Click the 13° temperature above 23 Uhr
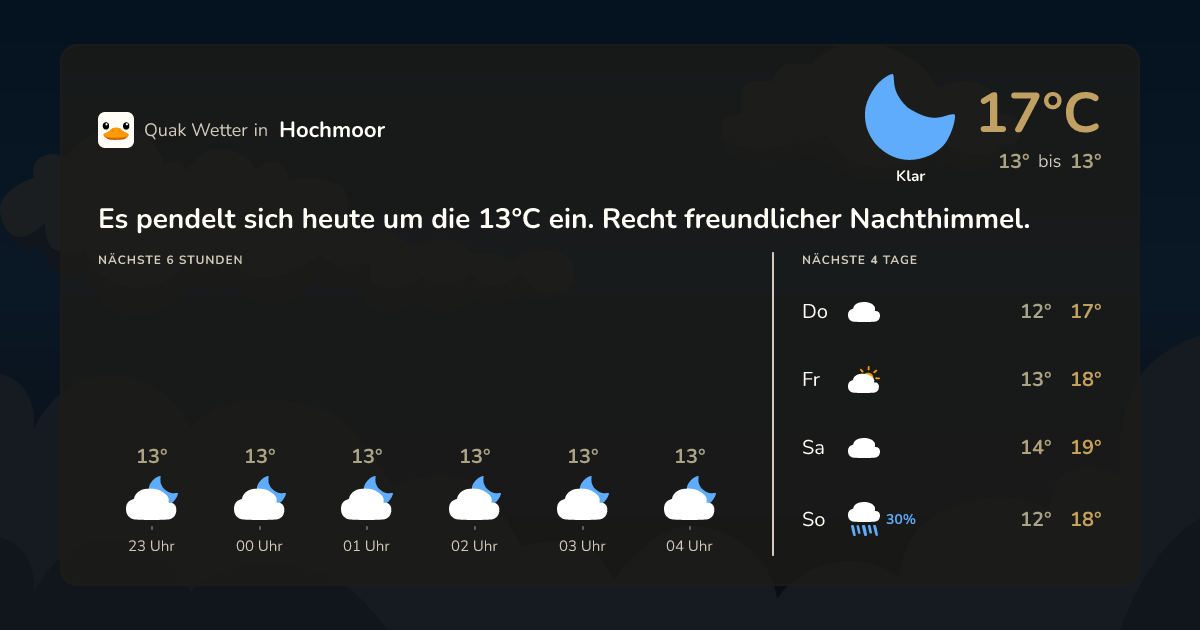Screen dimensions: 1200x630 152,457
